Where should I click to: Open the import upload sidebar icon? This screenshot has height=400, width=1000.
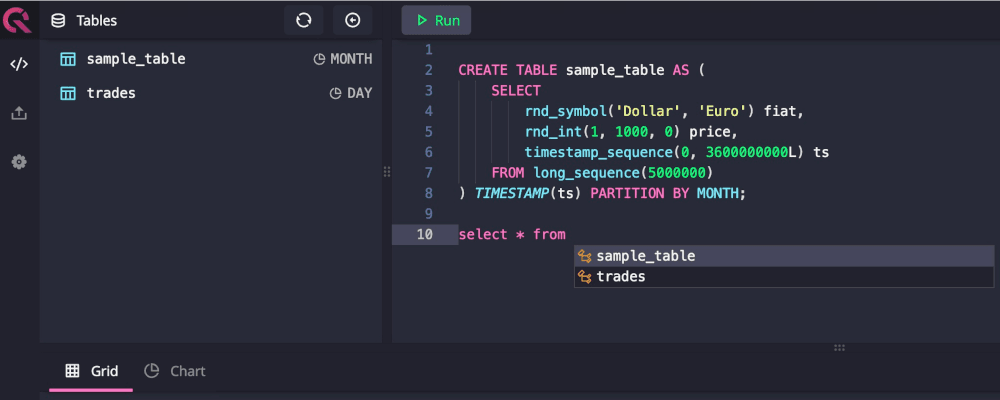pyautogui.click(x=19, y=113)
